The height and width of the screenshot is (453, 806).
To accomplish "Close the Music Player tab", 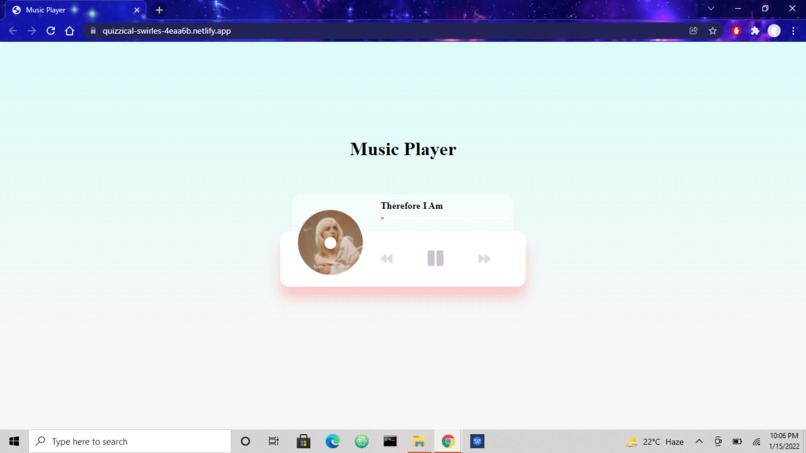I will coord(137,10).
